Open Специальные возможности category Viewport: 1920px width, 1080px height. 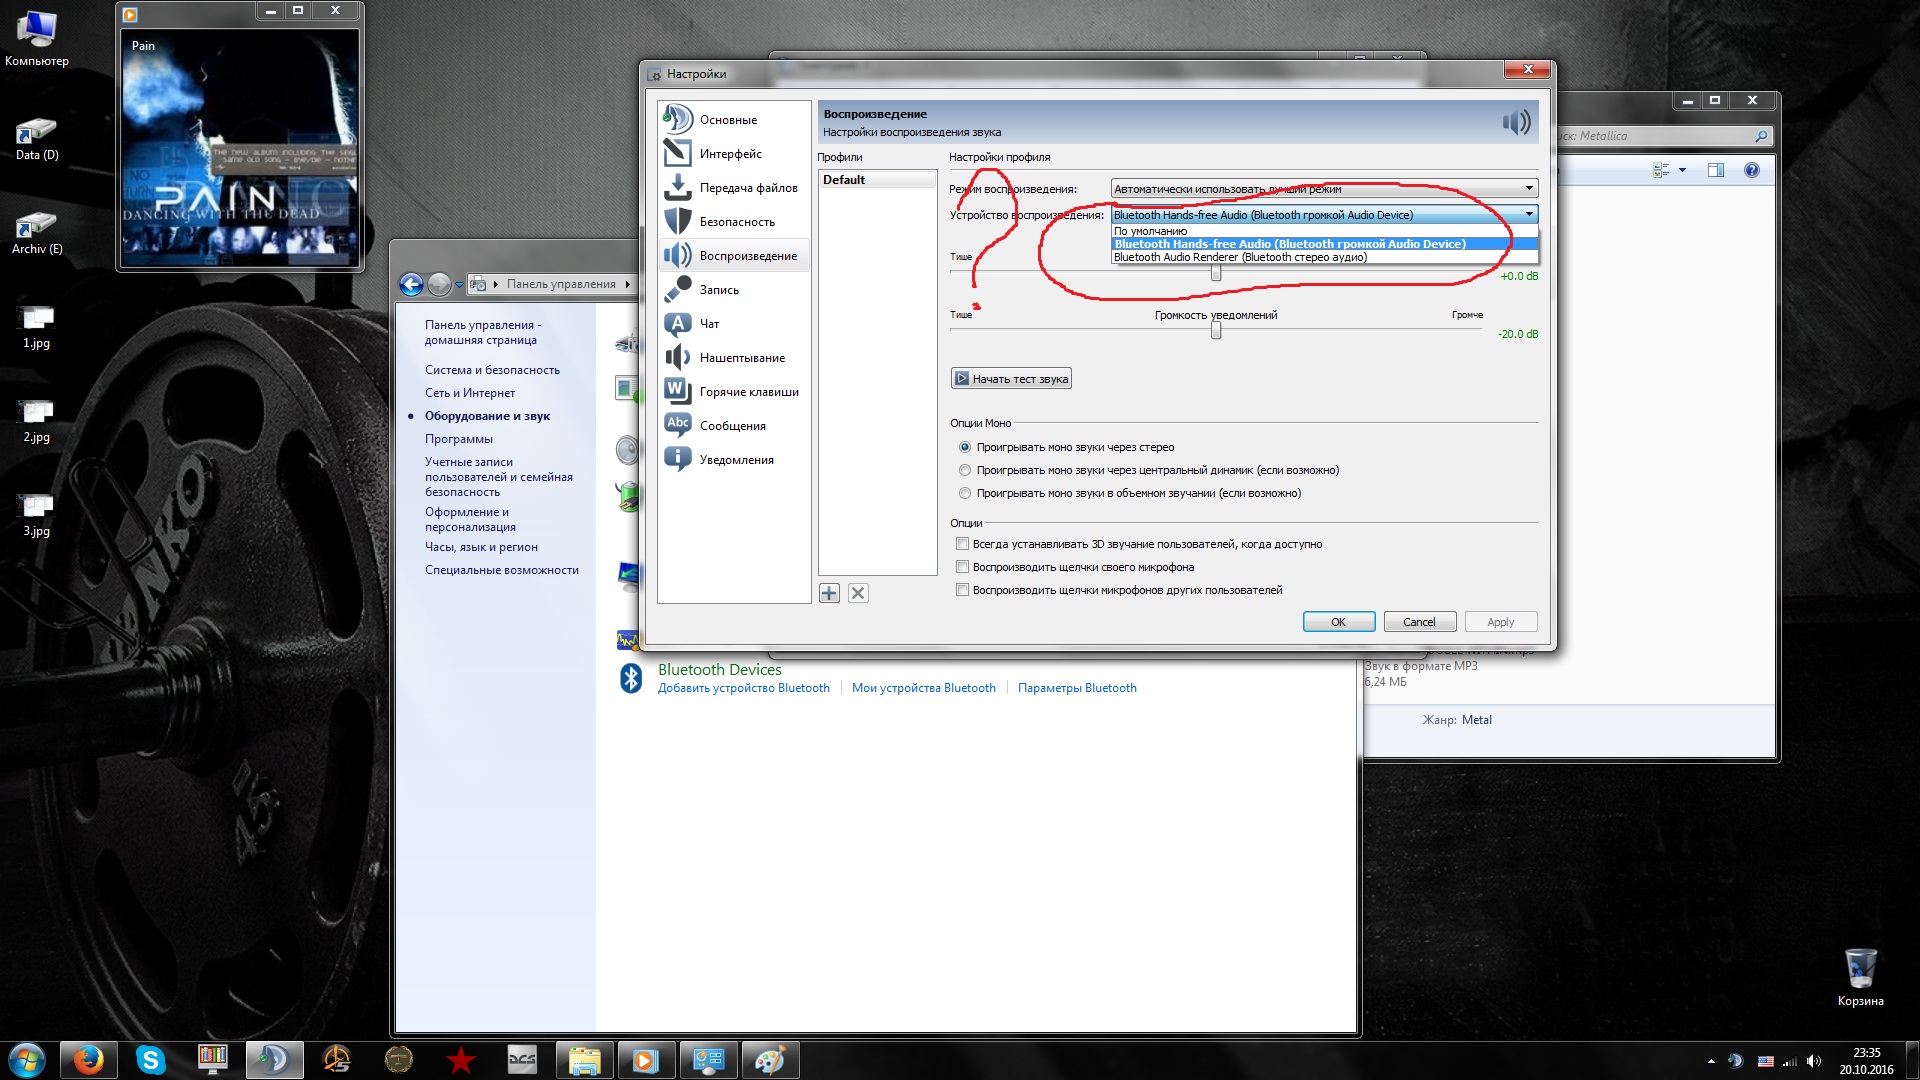coord(502,570)
